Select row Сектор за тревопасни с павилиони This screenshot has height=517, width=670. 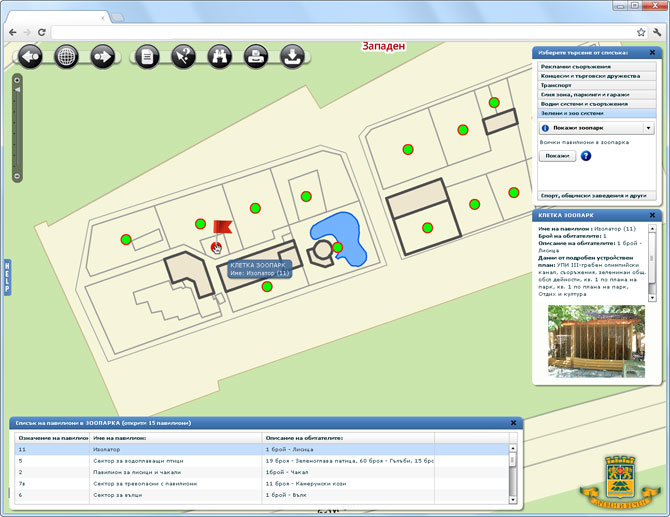[x=262, y=484]
